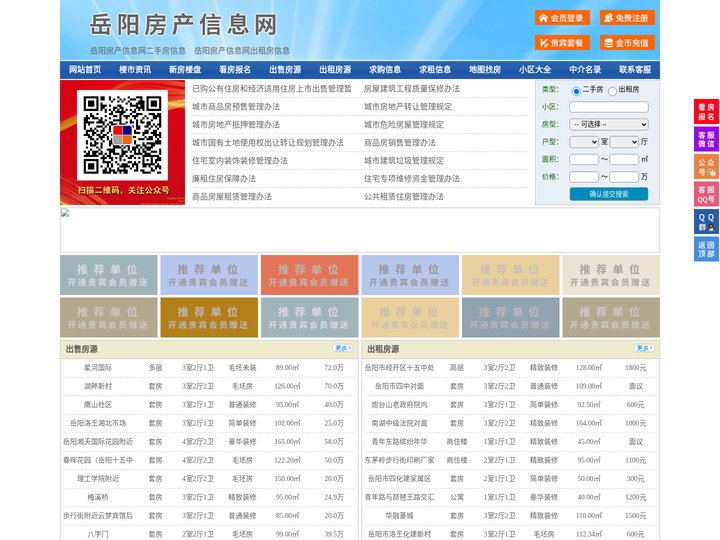Viewport: 720px width, 540px height.
Task: Open 出租房源 navigation item
Action: (335, 70)
